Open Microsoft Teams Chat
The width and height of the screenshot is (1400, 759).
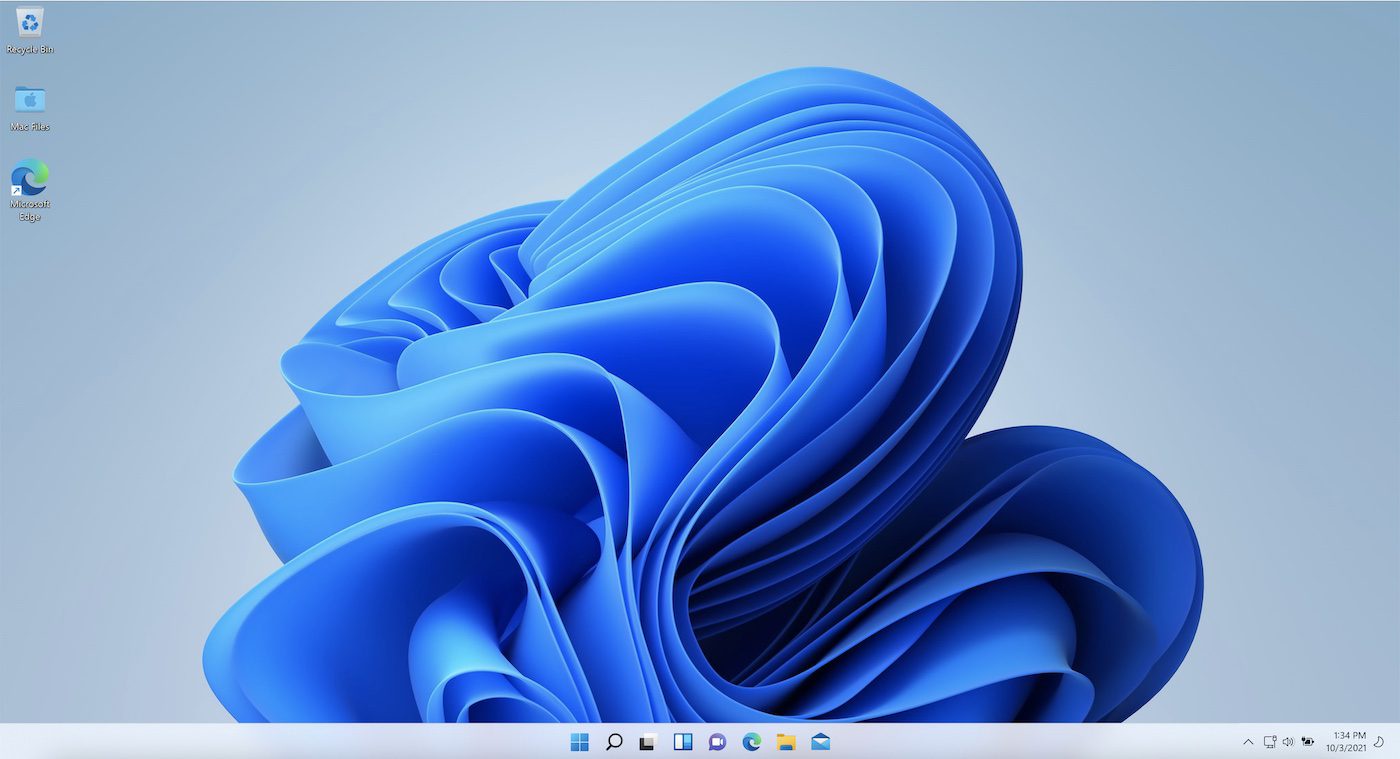(x=718, y=742)
